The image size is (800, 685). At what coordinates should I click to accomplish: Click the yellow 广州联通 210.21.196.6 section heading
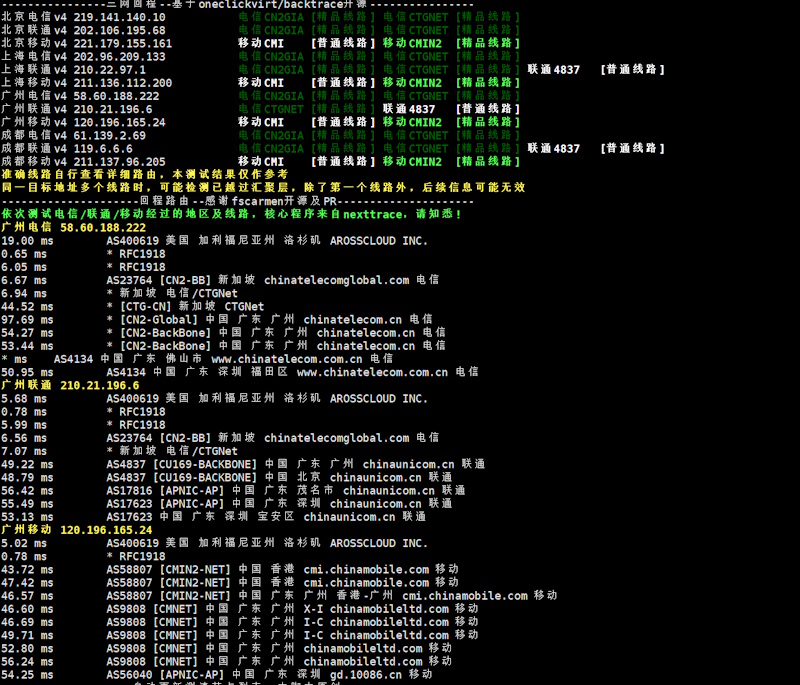click(x=70, y=385)
